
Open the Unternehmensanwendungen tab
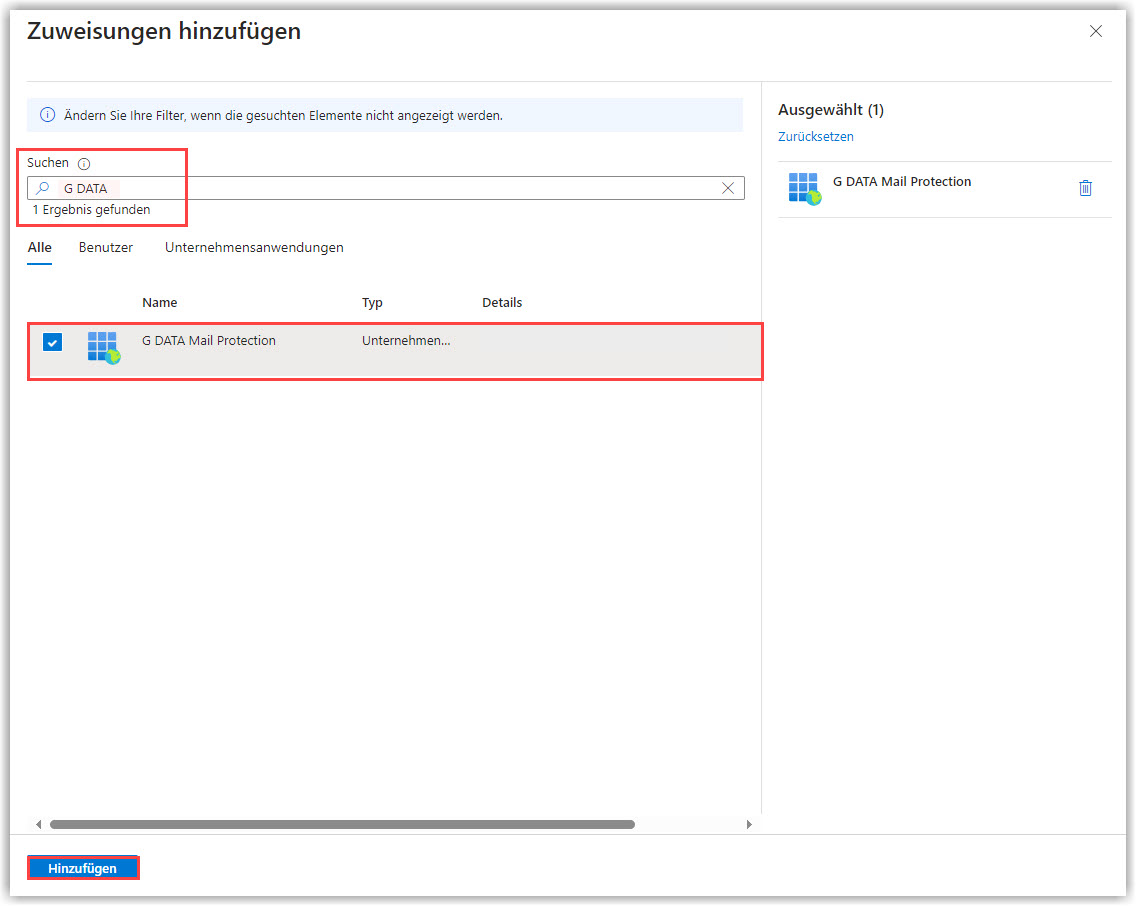pyautogui.click(x=254, y=248)
